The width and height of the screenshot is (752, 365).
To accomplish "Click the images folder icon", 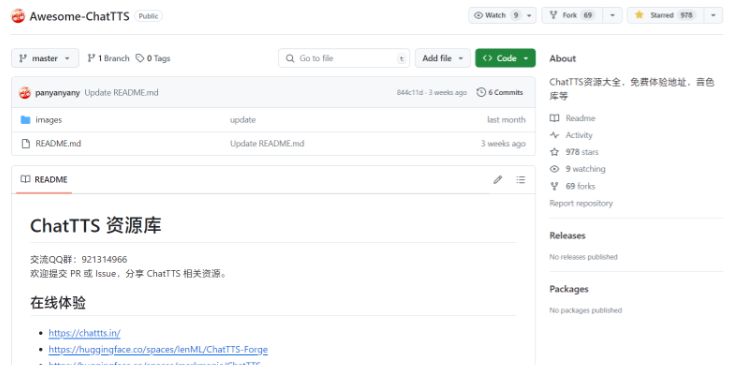I will (25, 119).
